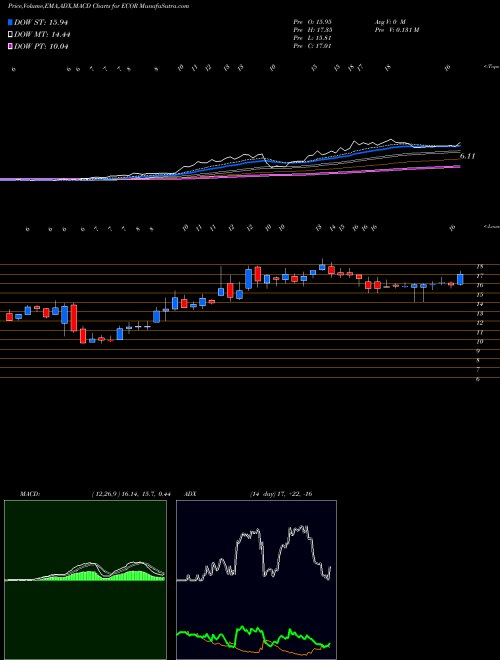Click the white DOW MT legend swatch
The width and height of the screenshot is (500, 660).
coord(10,35)
